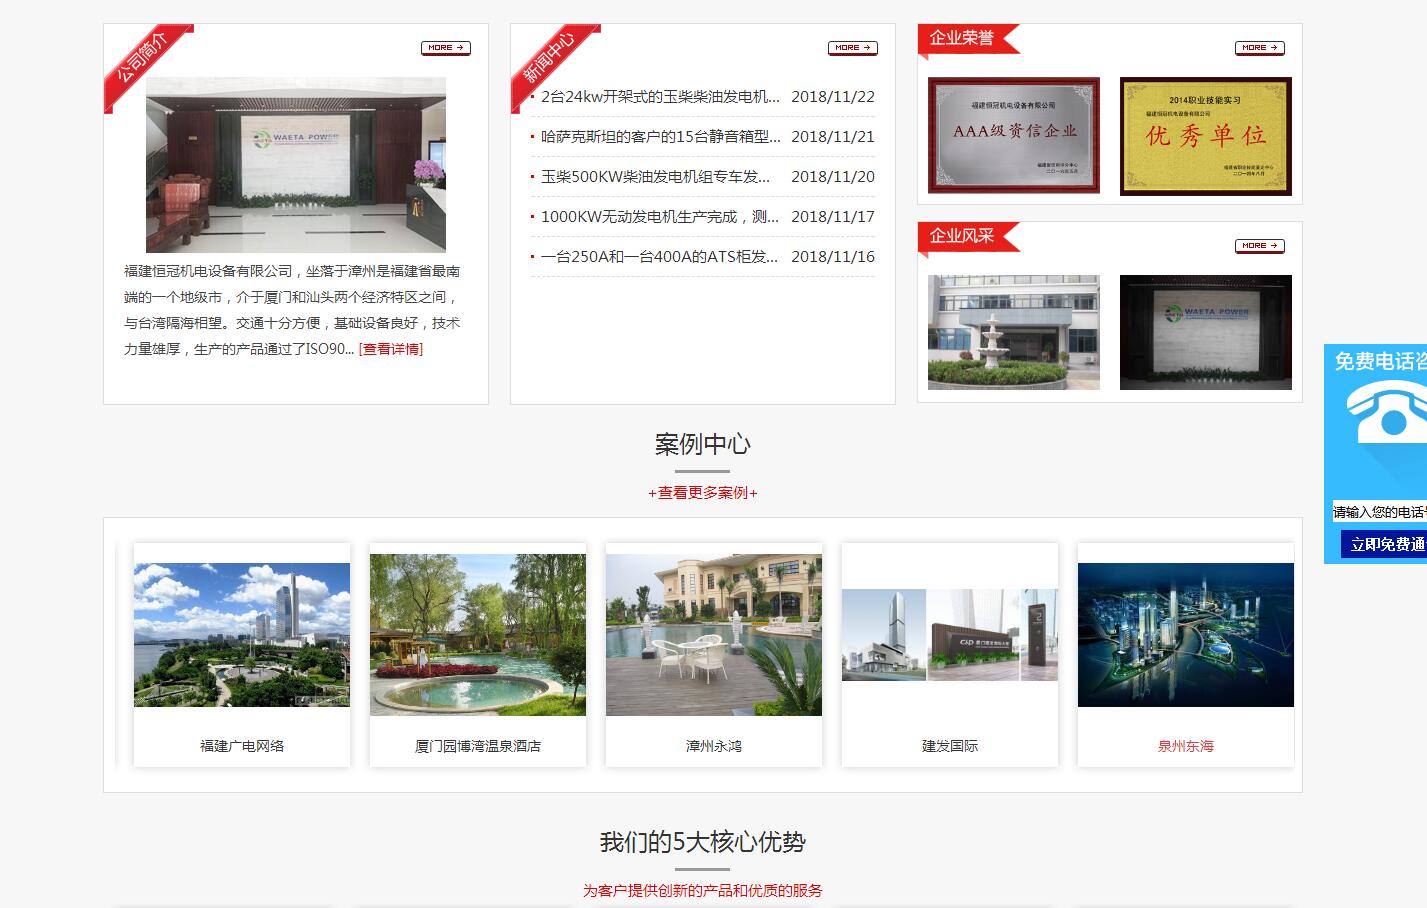Open MORE button in company intro panel
This screenshot has height=908, width=1427.
[x=445, y=48]
